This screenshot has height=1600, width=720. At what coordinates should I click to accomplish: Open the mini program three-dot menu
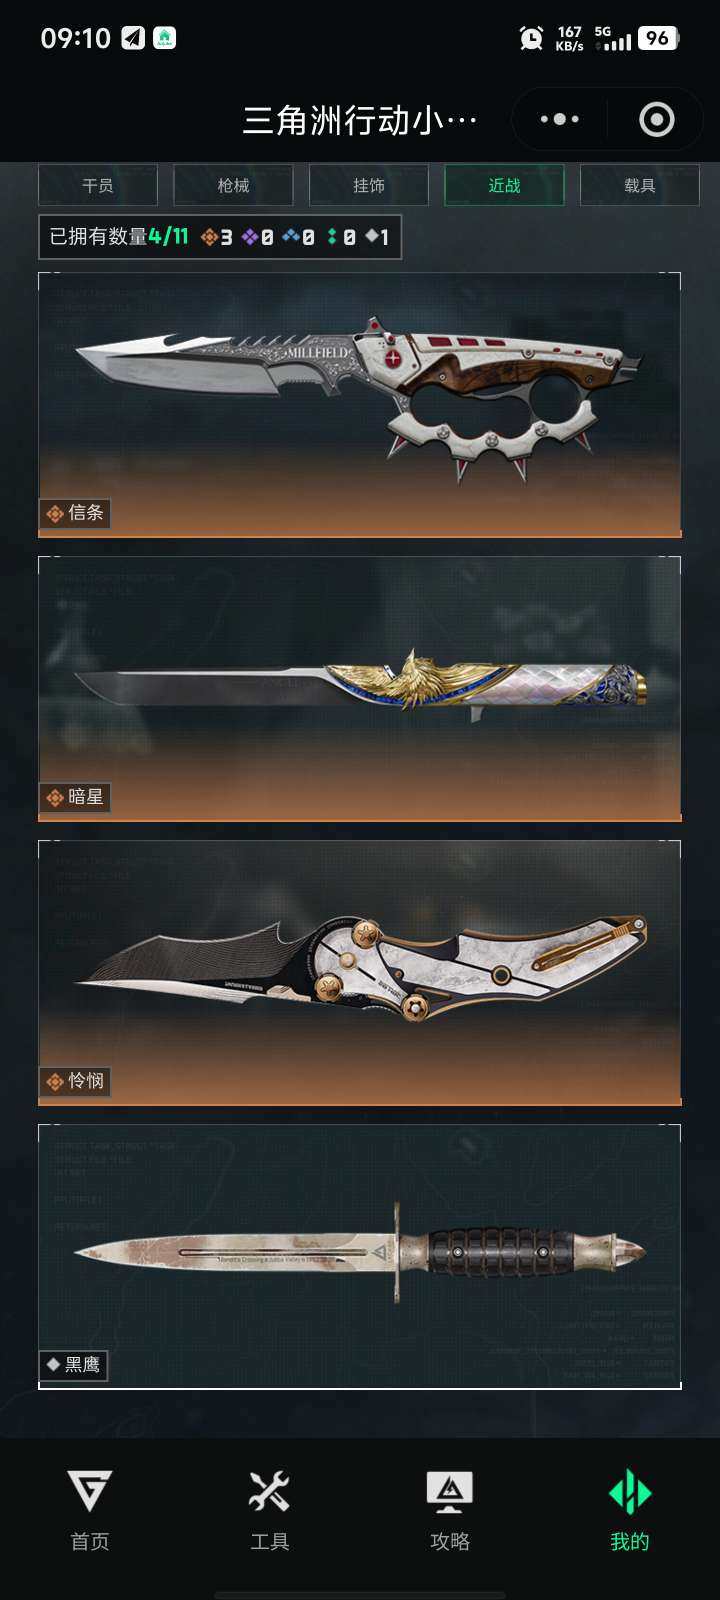[560, 119]
